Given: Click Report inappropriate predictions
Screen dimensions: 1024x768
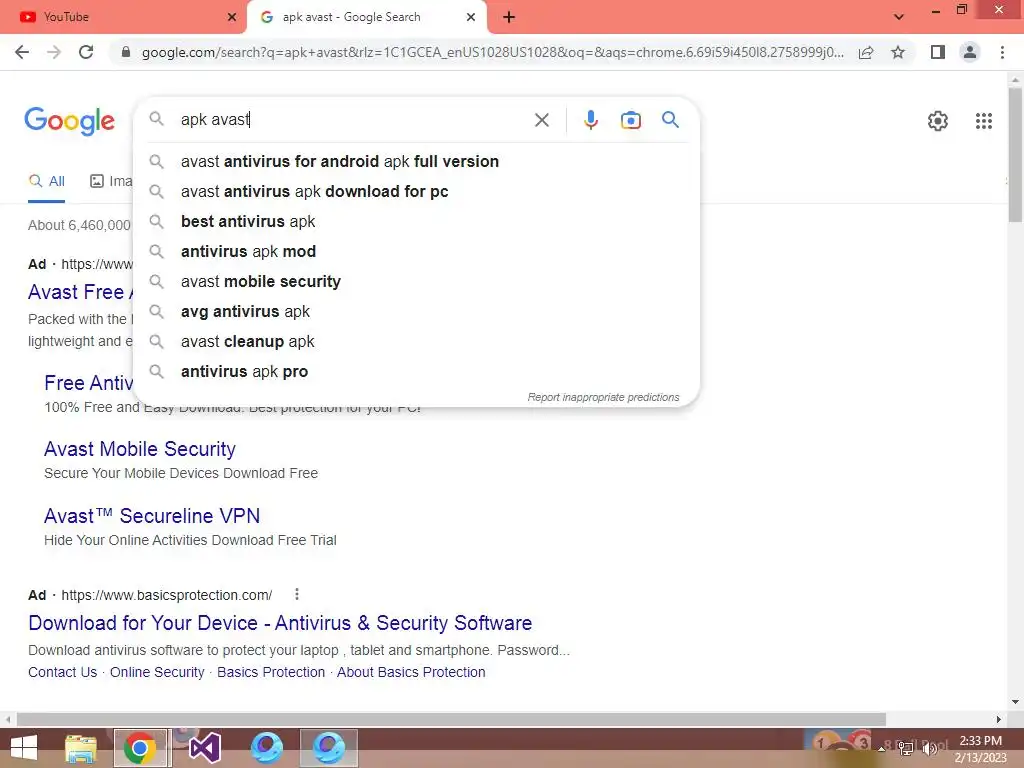Looking at the screenshot, I should click(x=603, y=397).
